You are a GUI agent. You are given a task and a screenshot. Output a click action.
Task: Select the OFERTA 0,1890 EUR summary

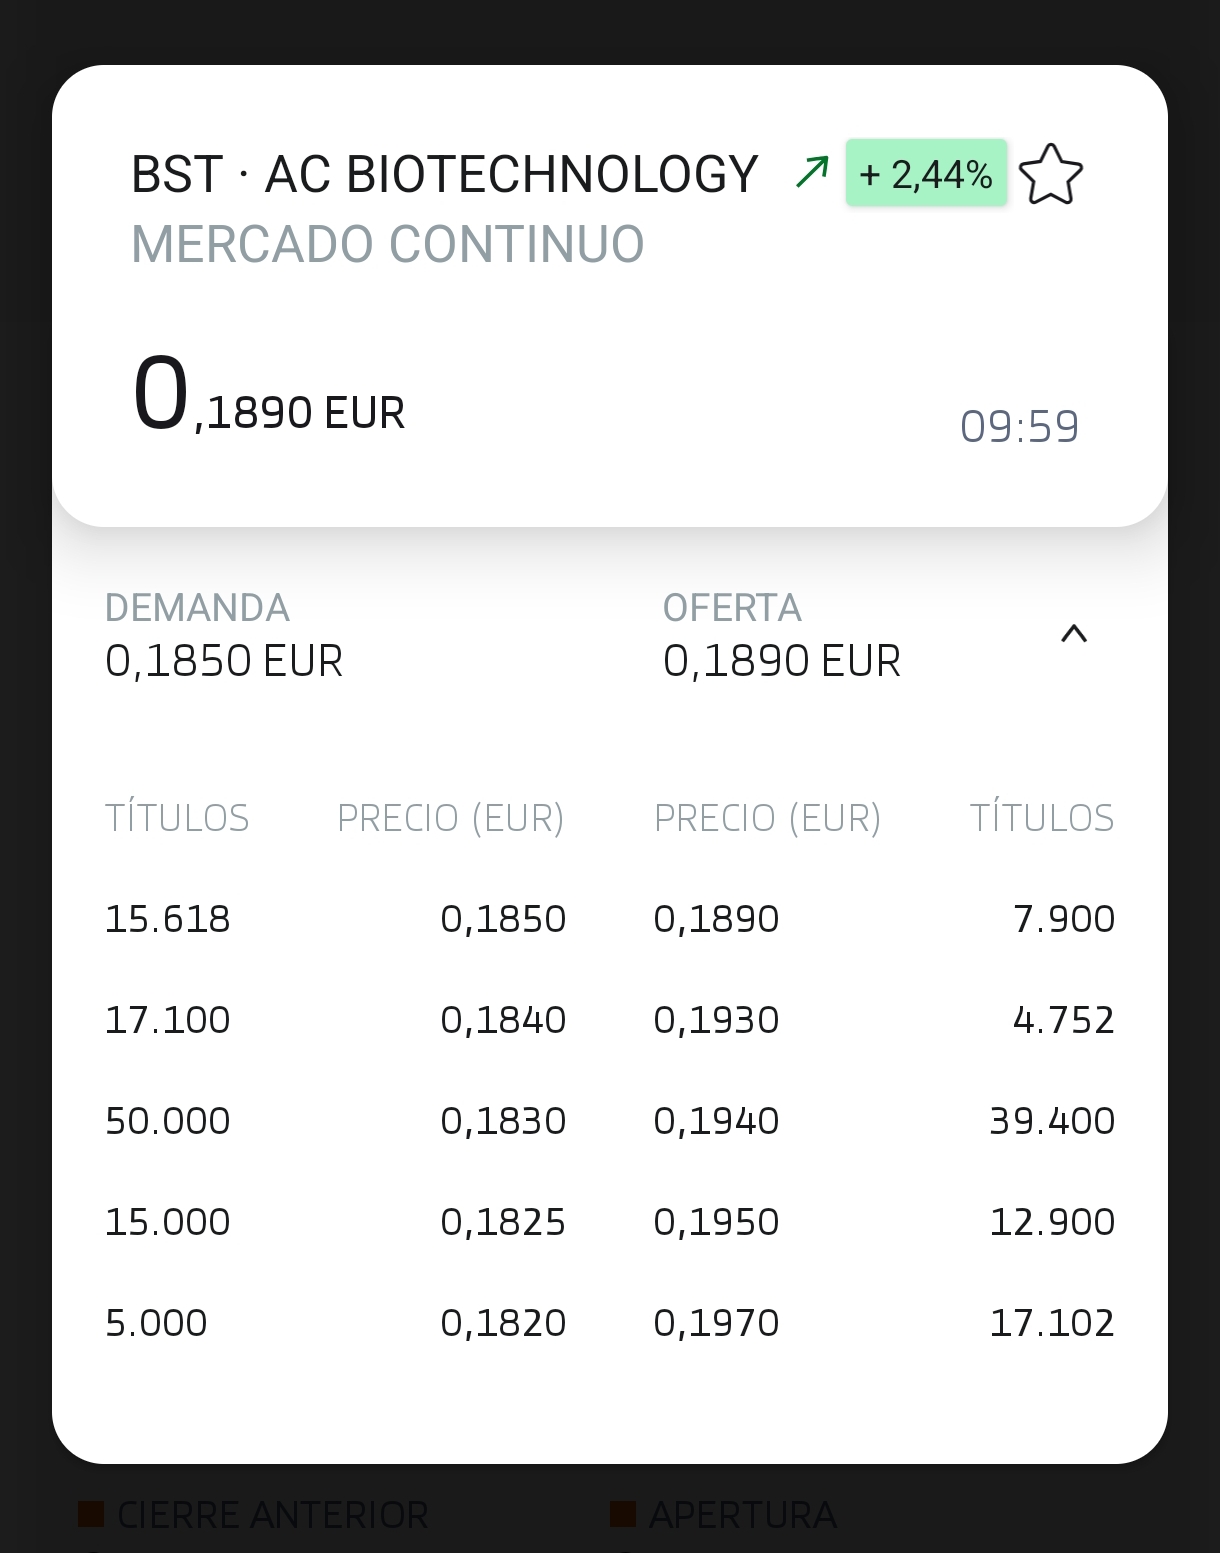click(781, 636)
